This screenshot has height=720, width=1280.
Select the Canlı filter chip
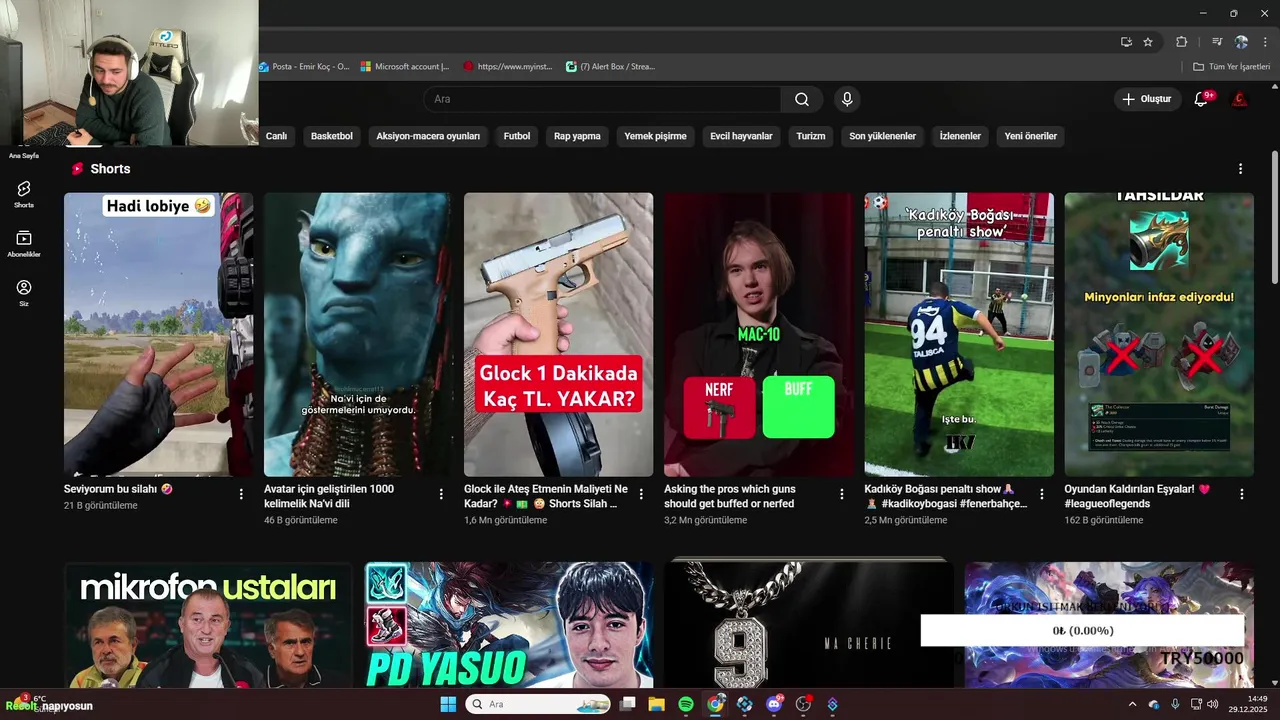tap(276, 136)
